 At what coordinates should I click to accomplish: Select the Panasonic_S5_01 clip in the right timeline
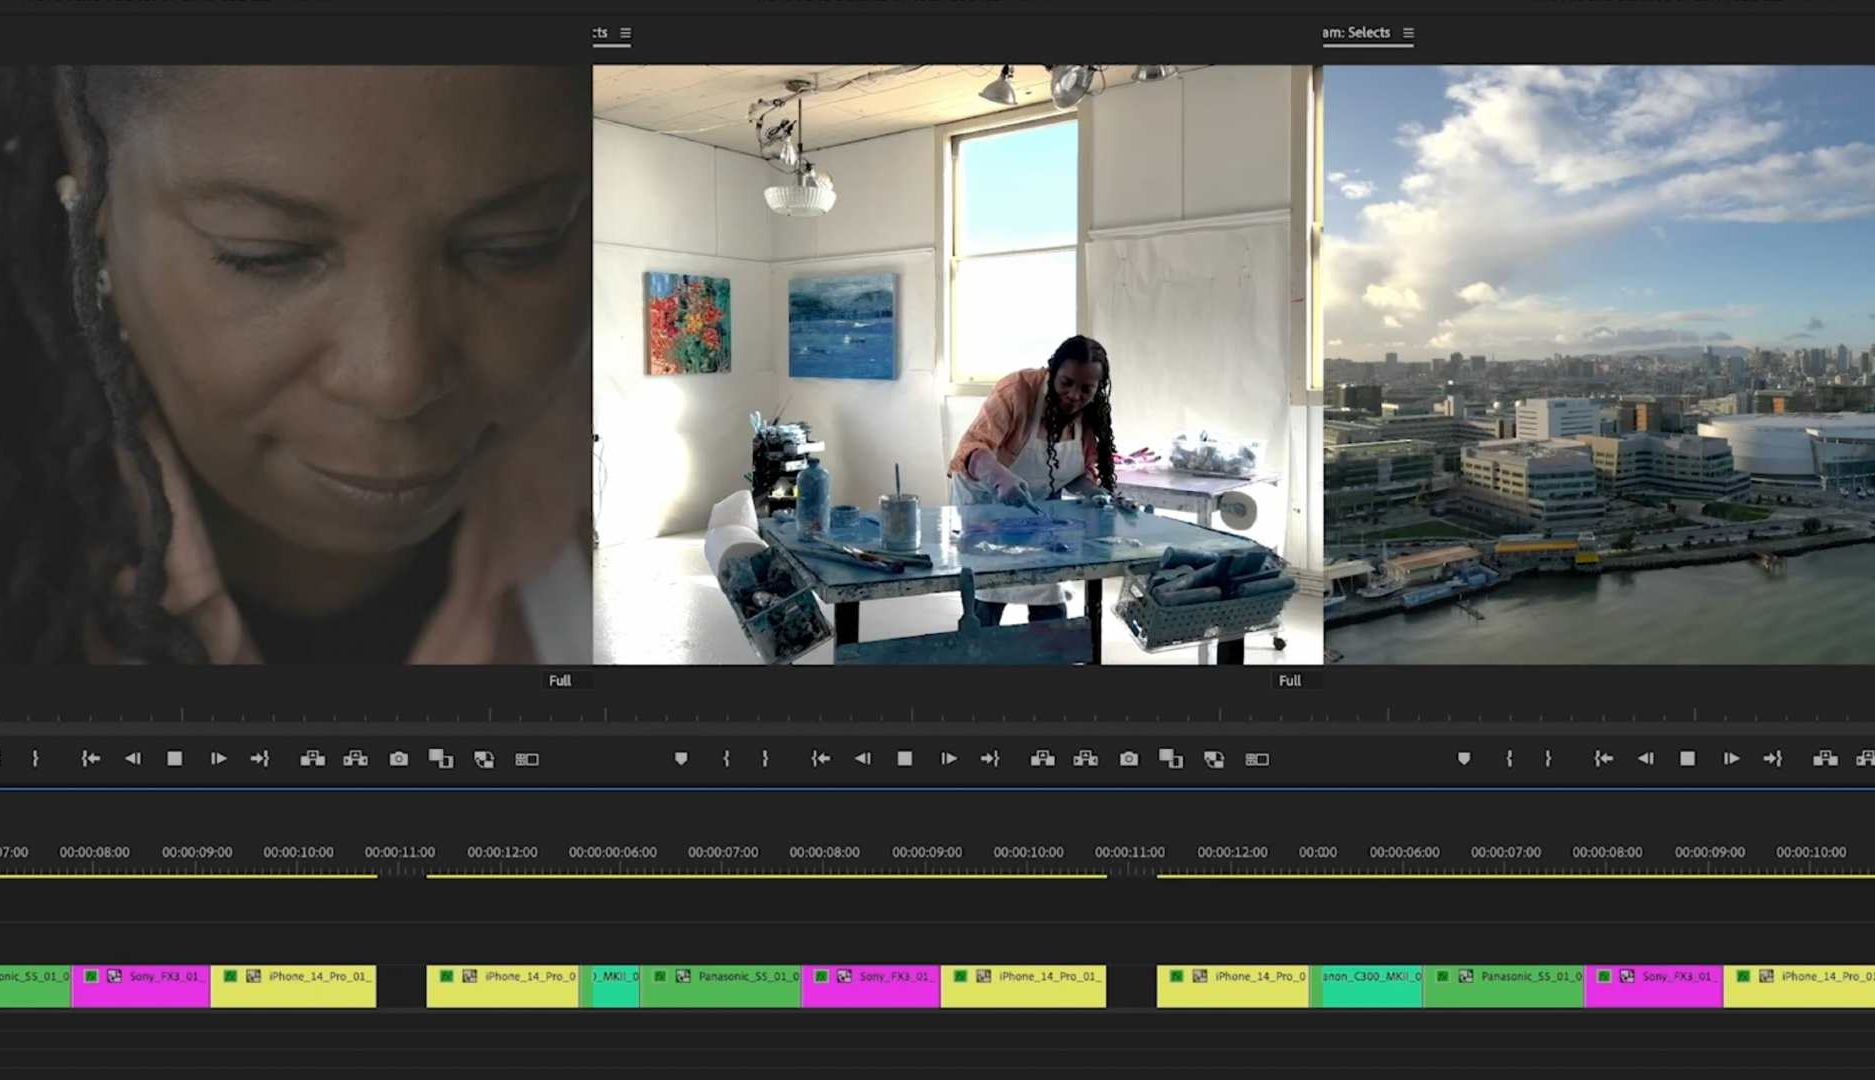1503,986
